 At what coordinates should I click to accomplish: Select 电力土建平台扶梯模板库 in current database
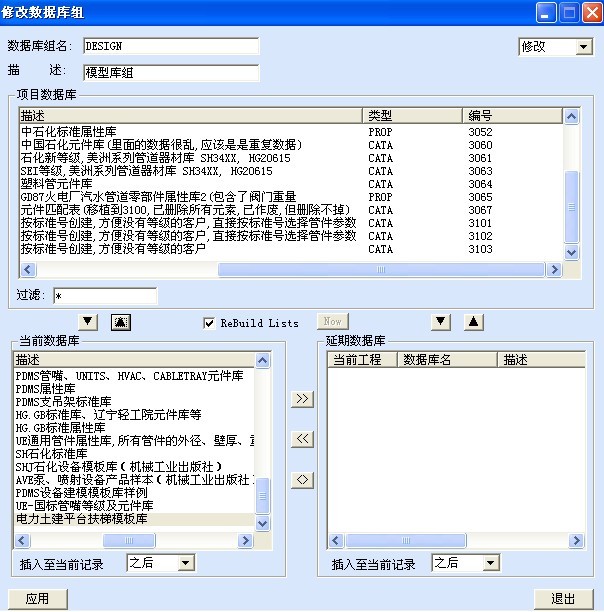[x=82, y=519]
